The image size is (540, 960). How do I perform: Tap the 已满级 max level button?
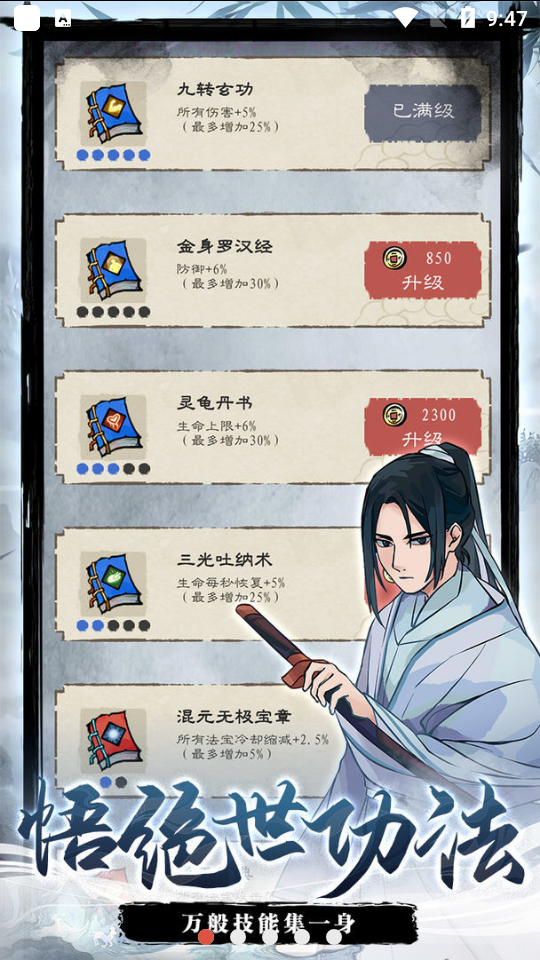tap(422, 113)
